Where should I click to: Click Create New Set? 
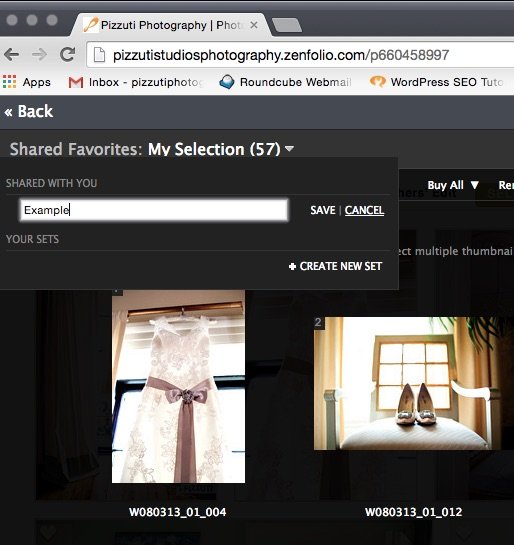[x=335, y=266]
